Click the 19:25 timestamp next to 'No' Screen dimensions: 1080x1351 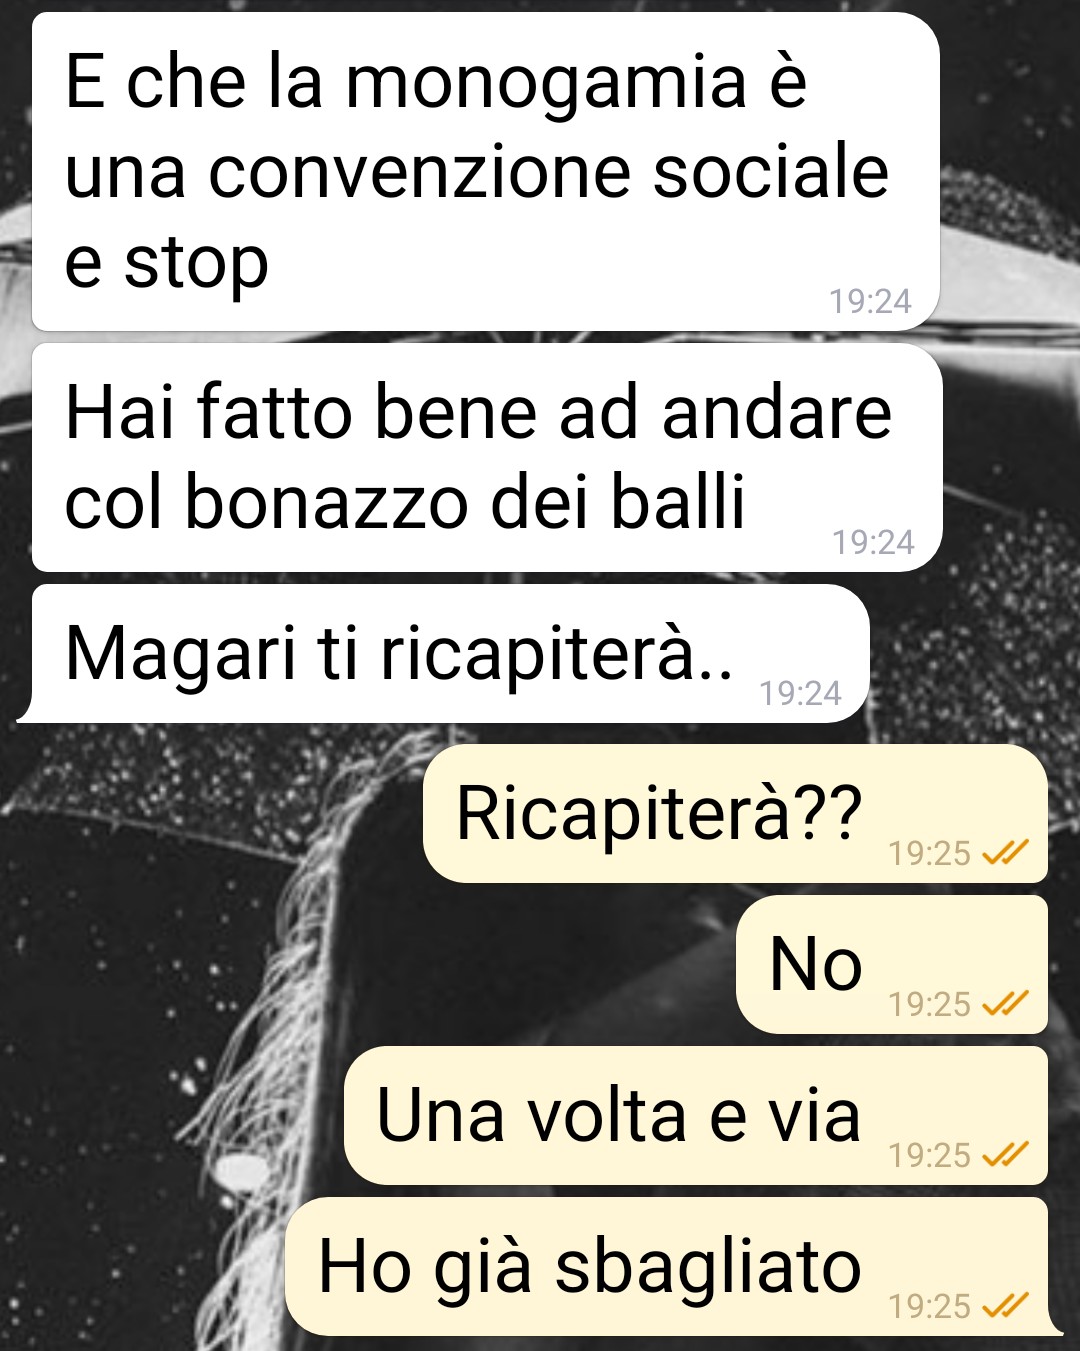[929, 1004]
